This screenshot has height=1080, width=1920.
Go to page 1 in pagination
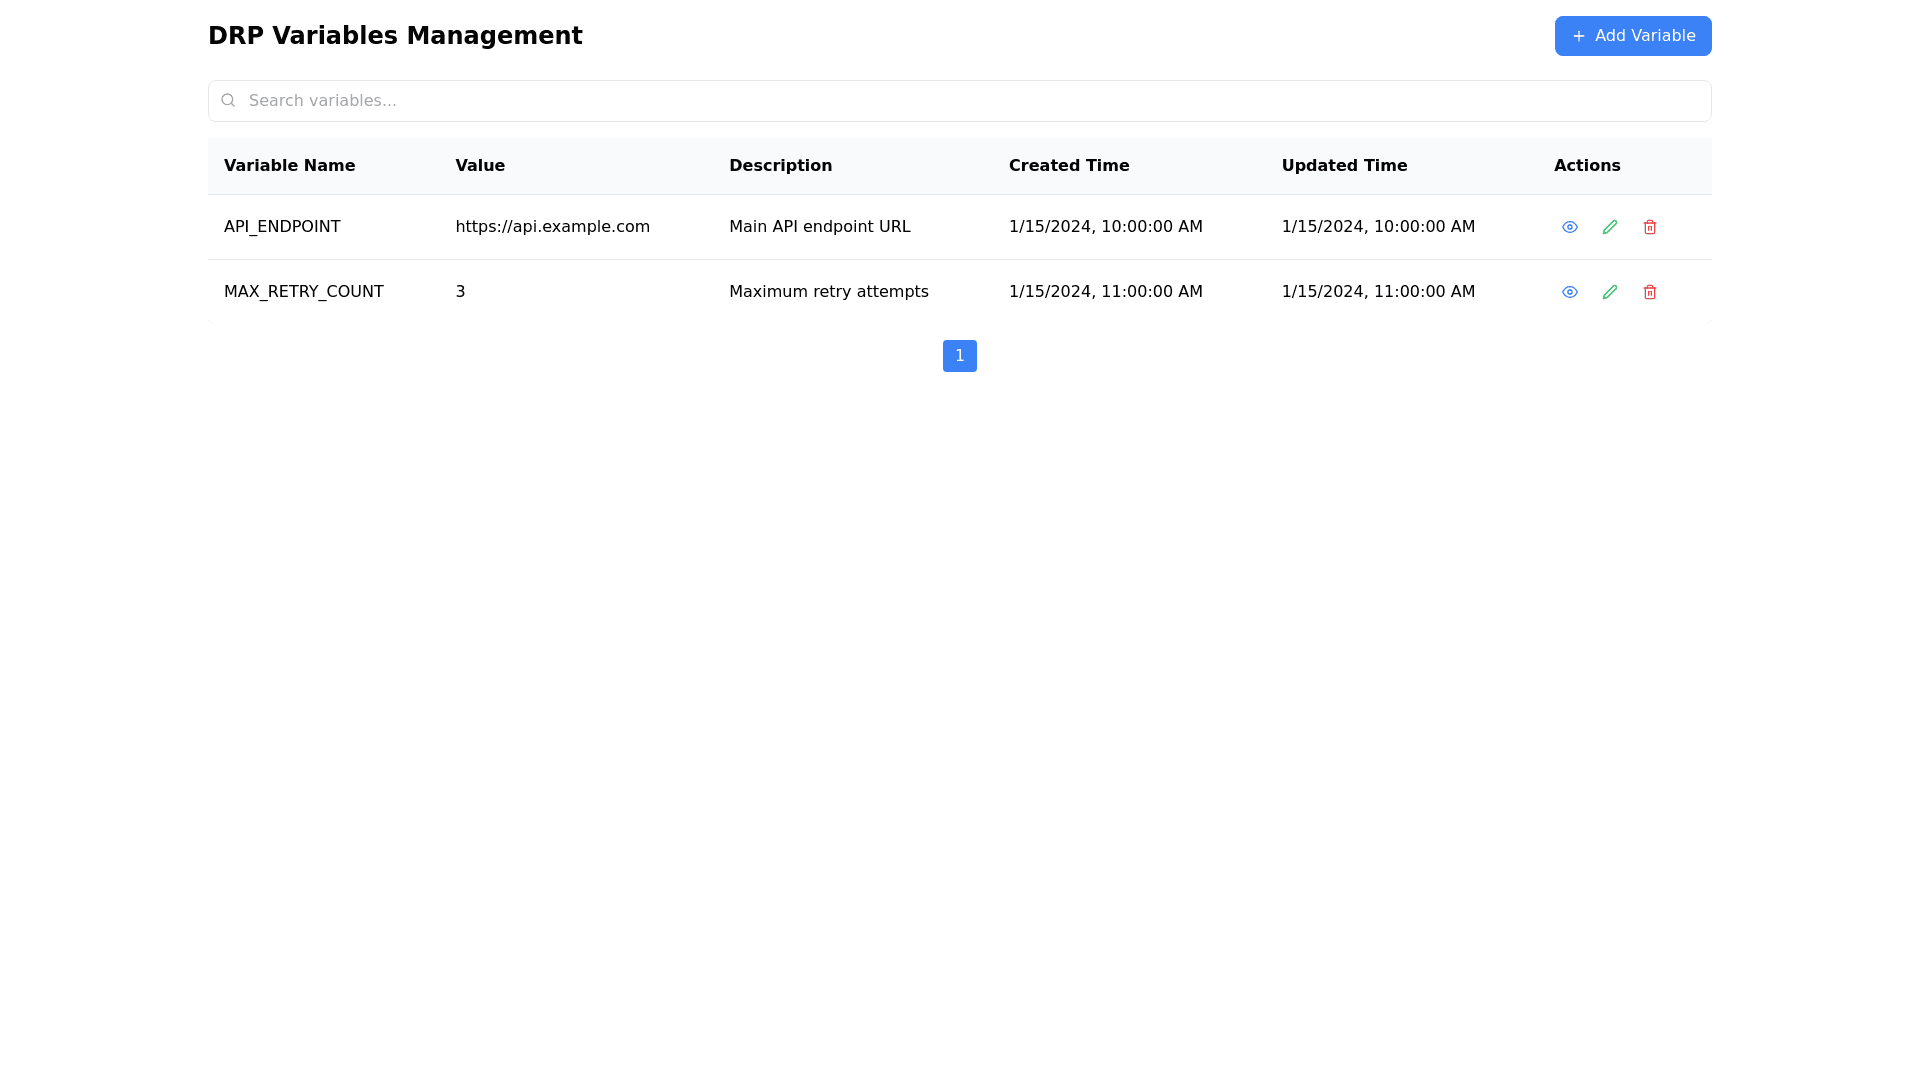959,356
